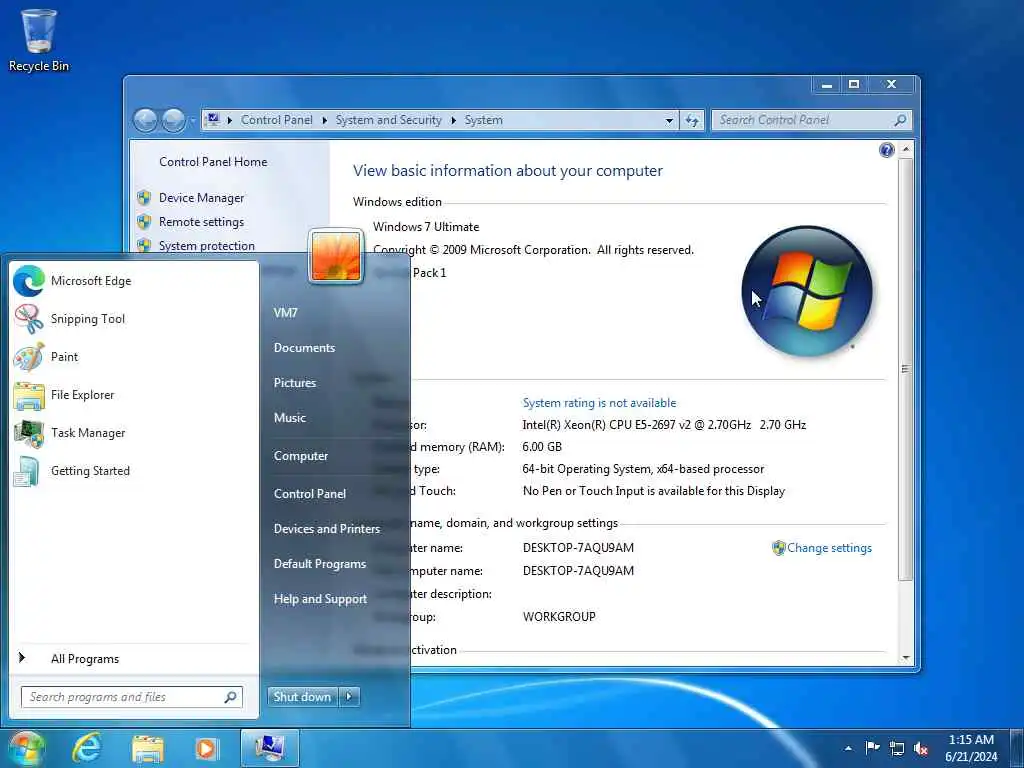
Task: Click System rating is not available link
Action: click(600, 403)
